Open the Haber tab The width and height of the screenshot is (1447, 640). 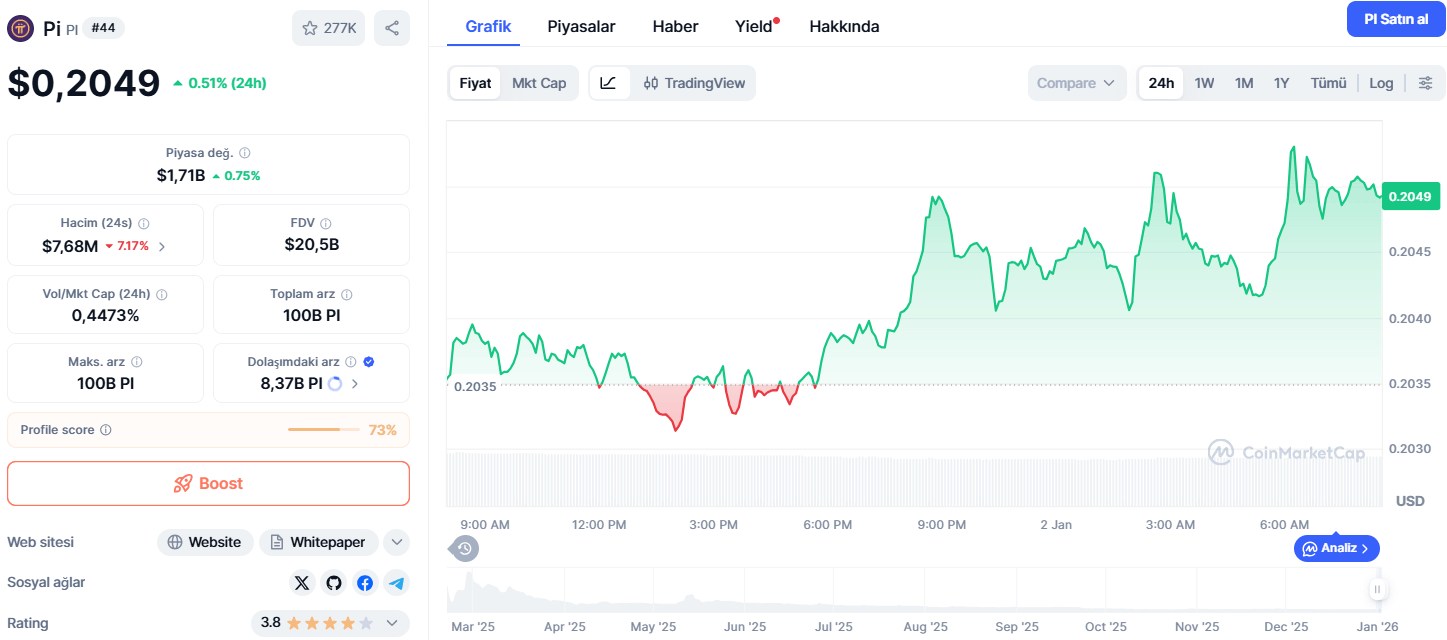pyautogui.click(x=676, y=26)
